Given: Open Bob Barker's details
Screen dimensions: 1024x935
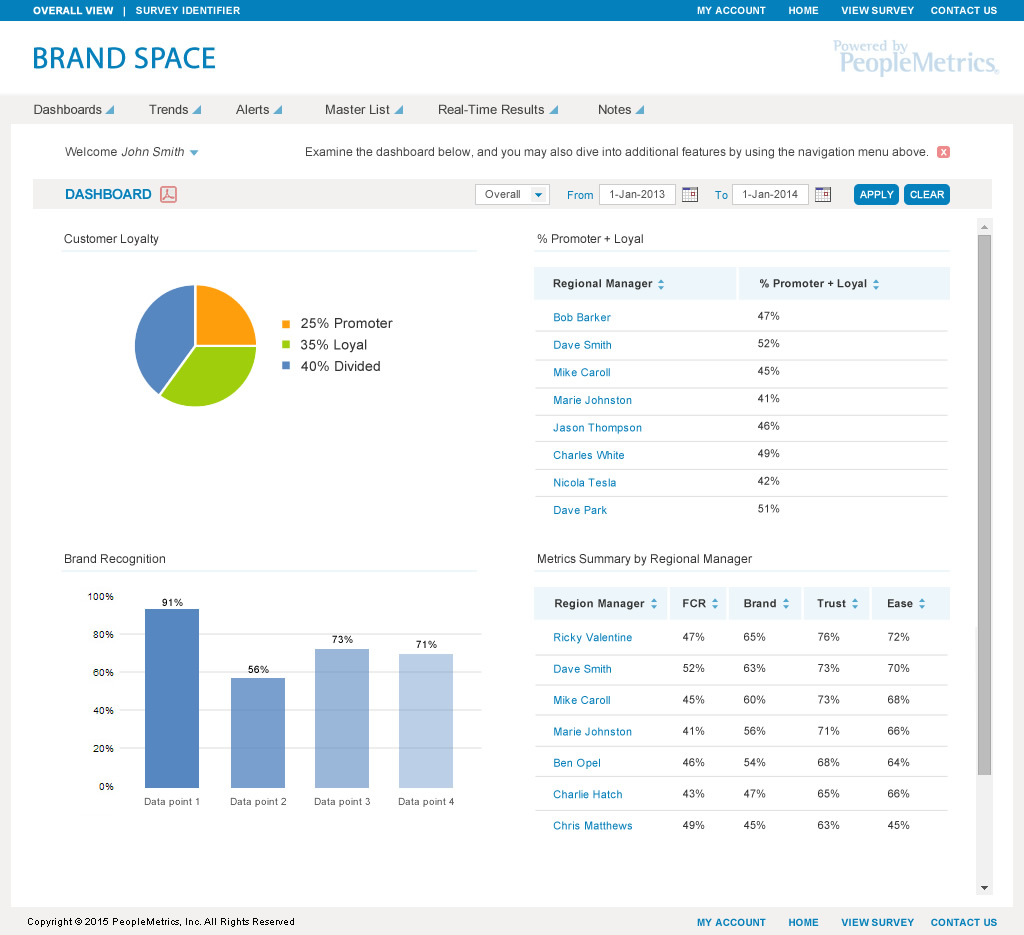Looking at the screenshot, I should [x=581, y=317].
